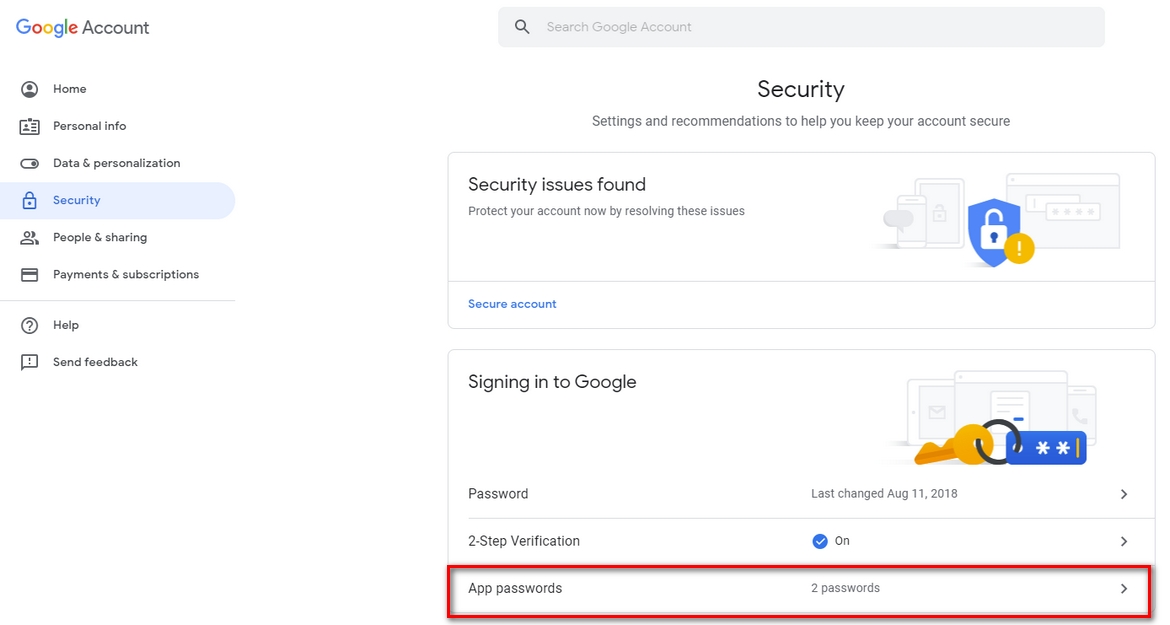Expand App passwords using the chevron
The width and height of the screenshot is (1170, 625).
click(1124, 589)
